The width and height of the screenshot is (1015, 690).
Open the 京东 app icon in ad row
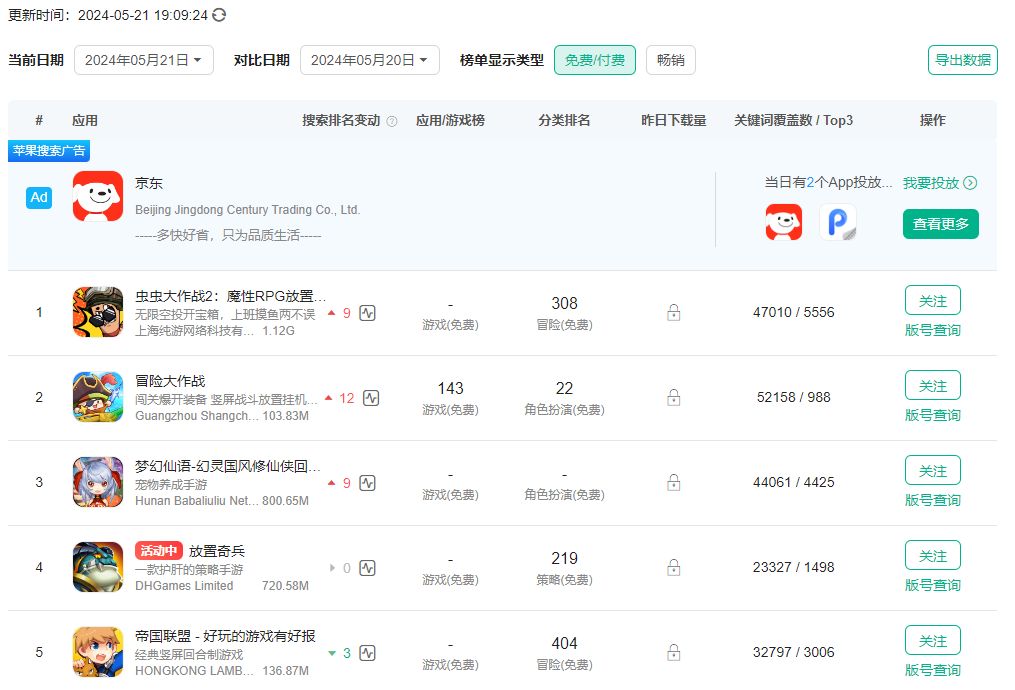tap(98, 196)
